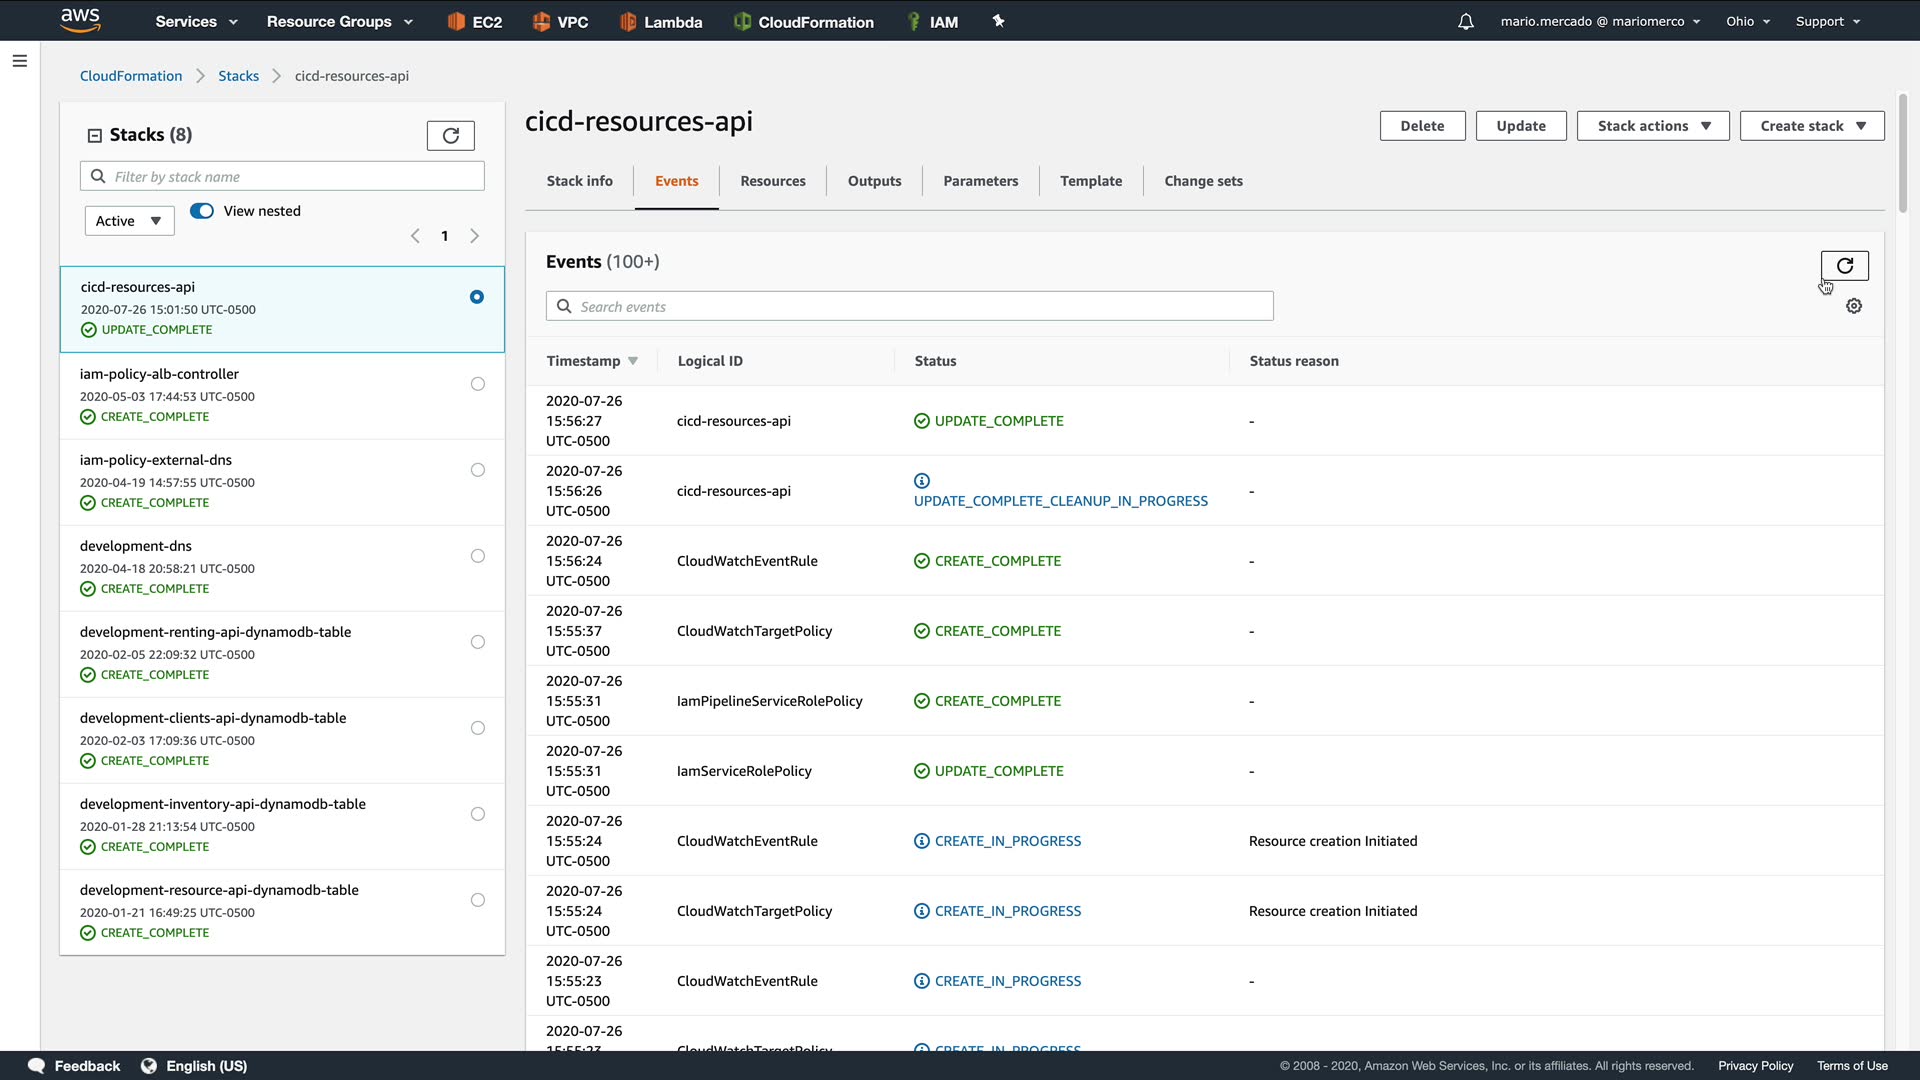This screenshot has width=1920, height=1080.
Task: Click the Delete stack button
Action: tap(1422, 126)
